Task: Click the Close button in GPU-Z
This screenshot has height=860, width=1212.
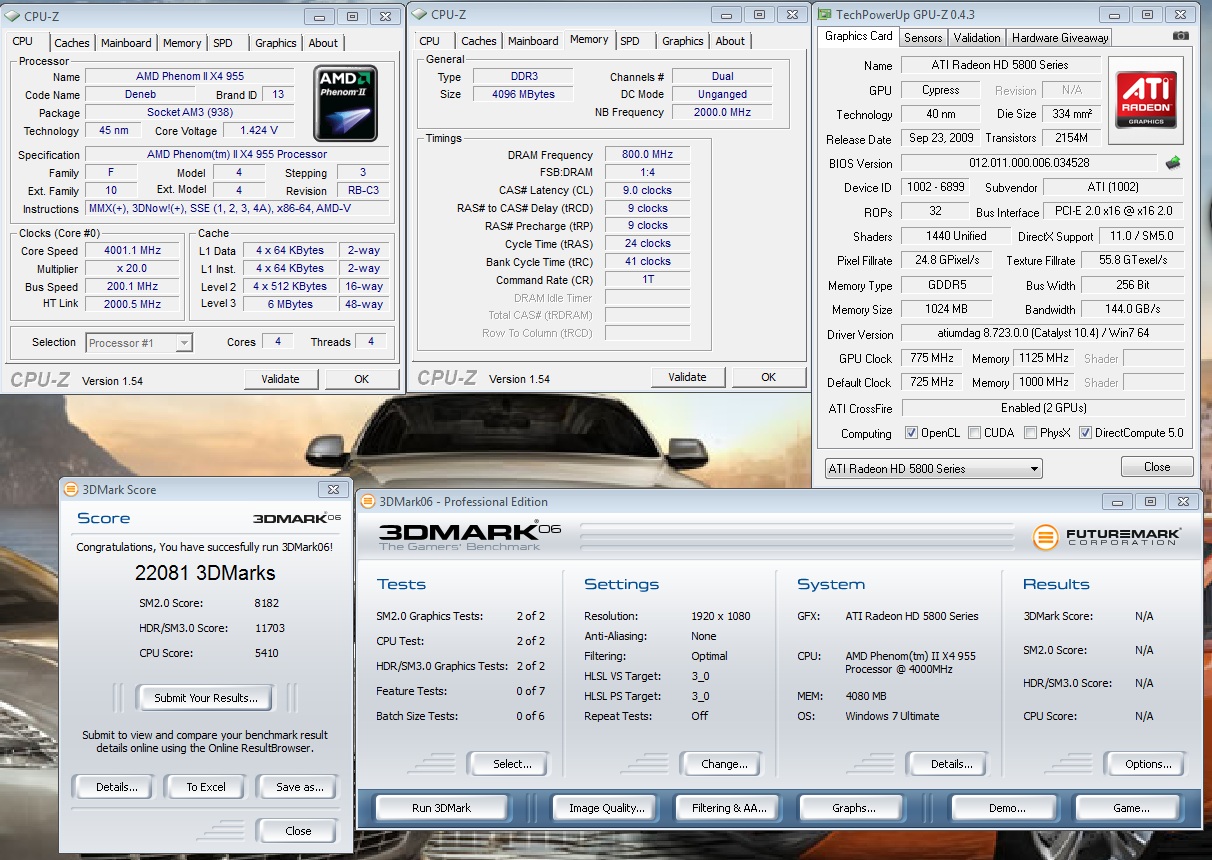Action: [1157, 467]
